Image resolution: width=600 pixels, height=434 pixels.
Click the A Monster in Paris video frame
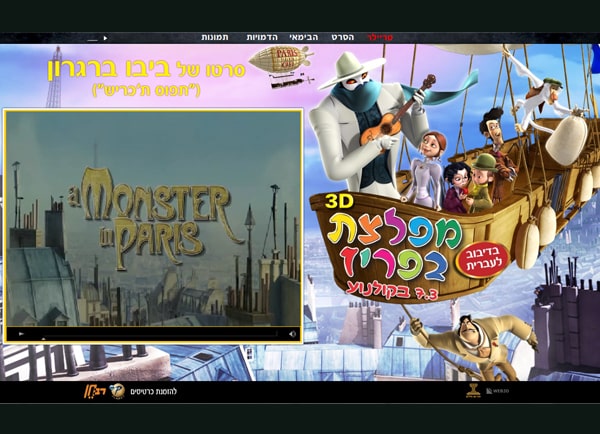(153, 219)
